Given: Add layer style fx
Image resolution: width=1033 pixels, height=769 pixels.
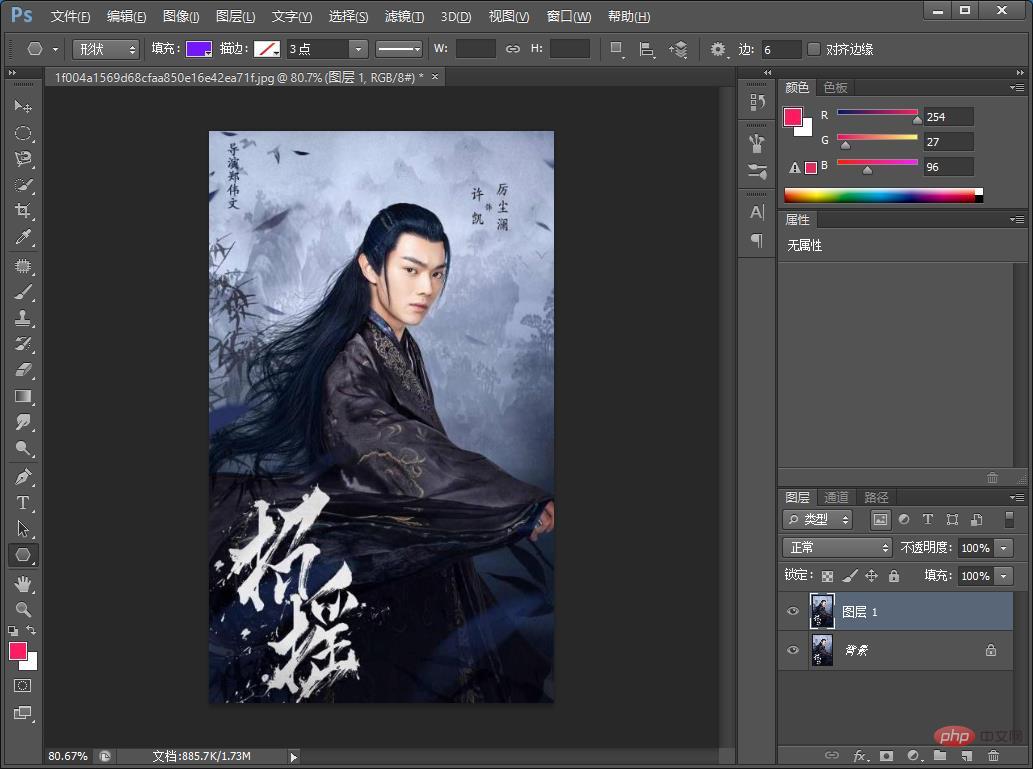Looking at the screenshot, I should [x=860, y=756].
